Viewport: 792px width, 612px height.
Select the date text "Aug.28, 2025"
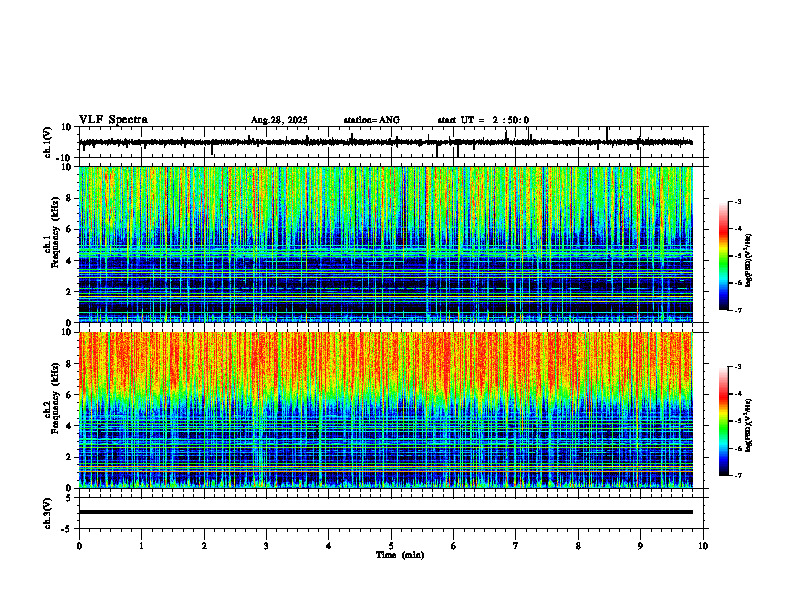point(279,120)
